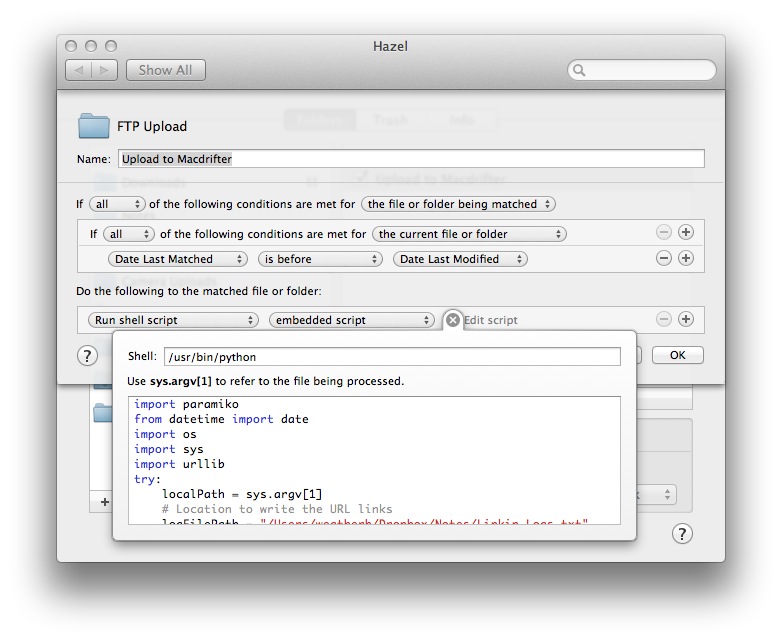Click the Show All button
This screenshot has width=782, height=641.
pyautogui.click(x=166, y=70)
